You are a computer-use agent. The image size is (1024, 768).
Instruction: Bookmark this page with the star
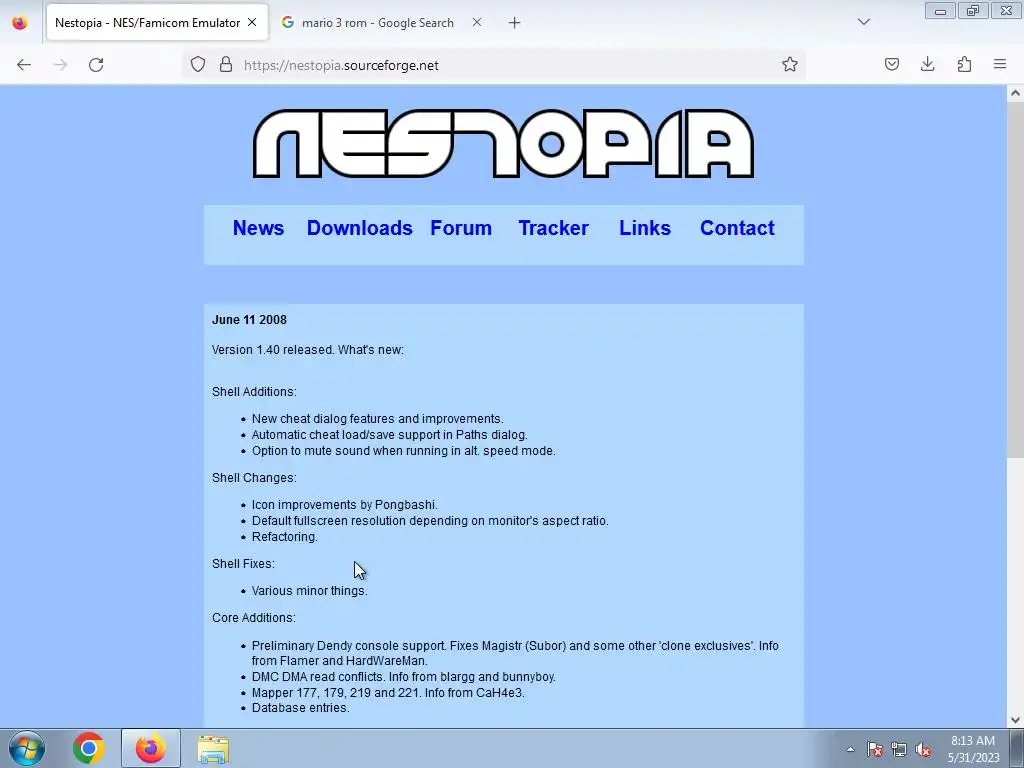click(x=790, y=64)
